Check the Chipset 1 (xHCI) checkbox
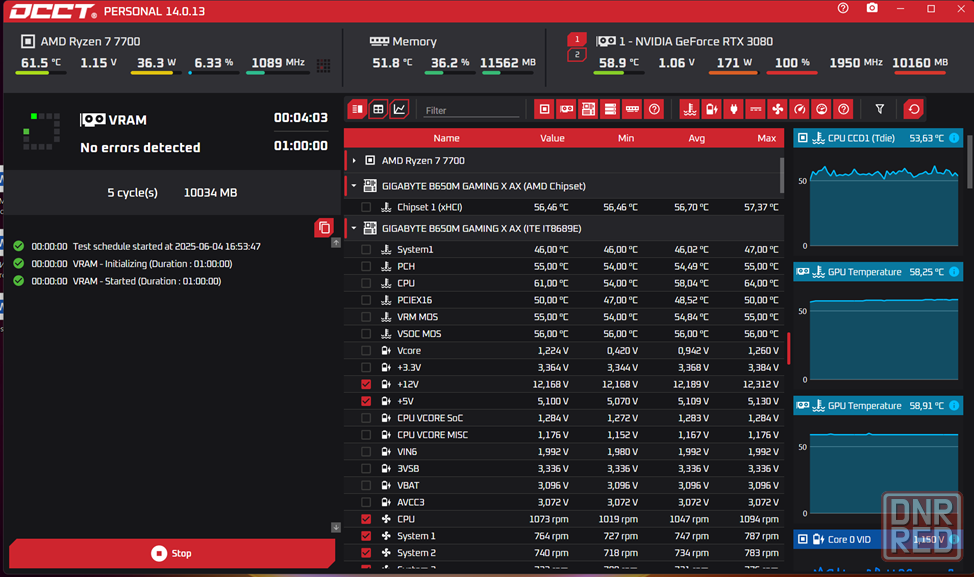 tap(366, 207)
